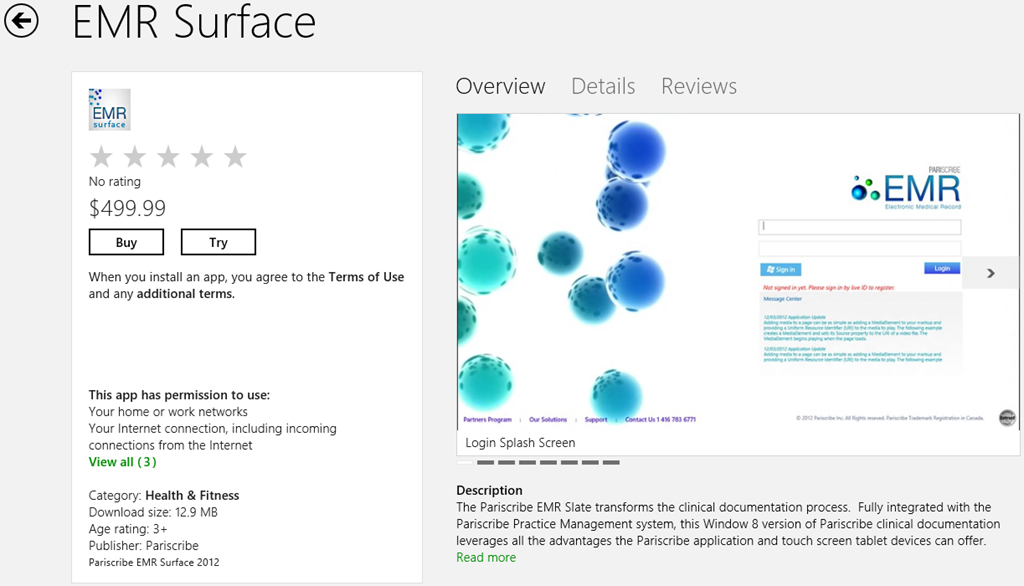1024x586 pixels.
Task: Click the fifth rating star
Action: (x=235, y=157)
